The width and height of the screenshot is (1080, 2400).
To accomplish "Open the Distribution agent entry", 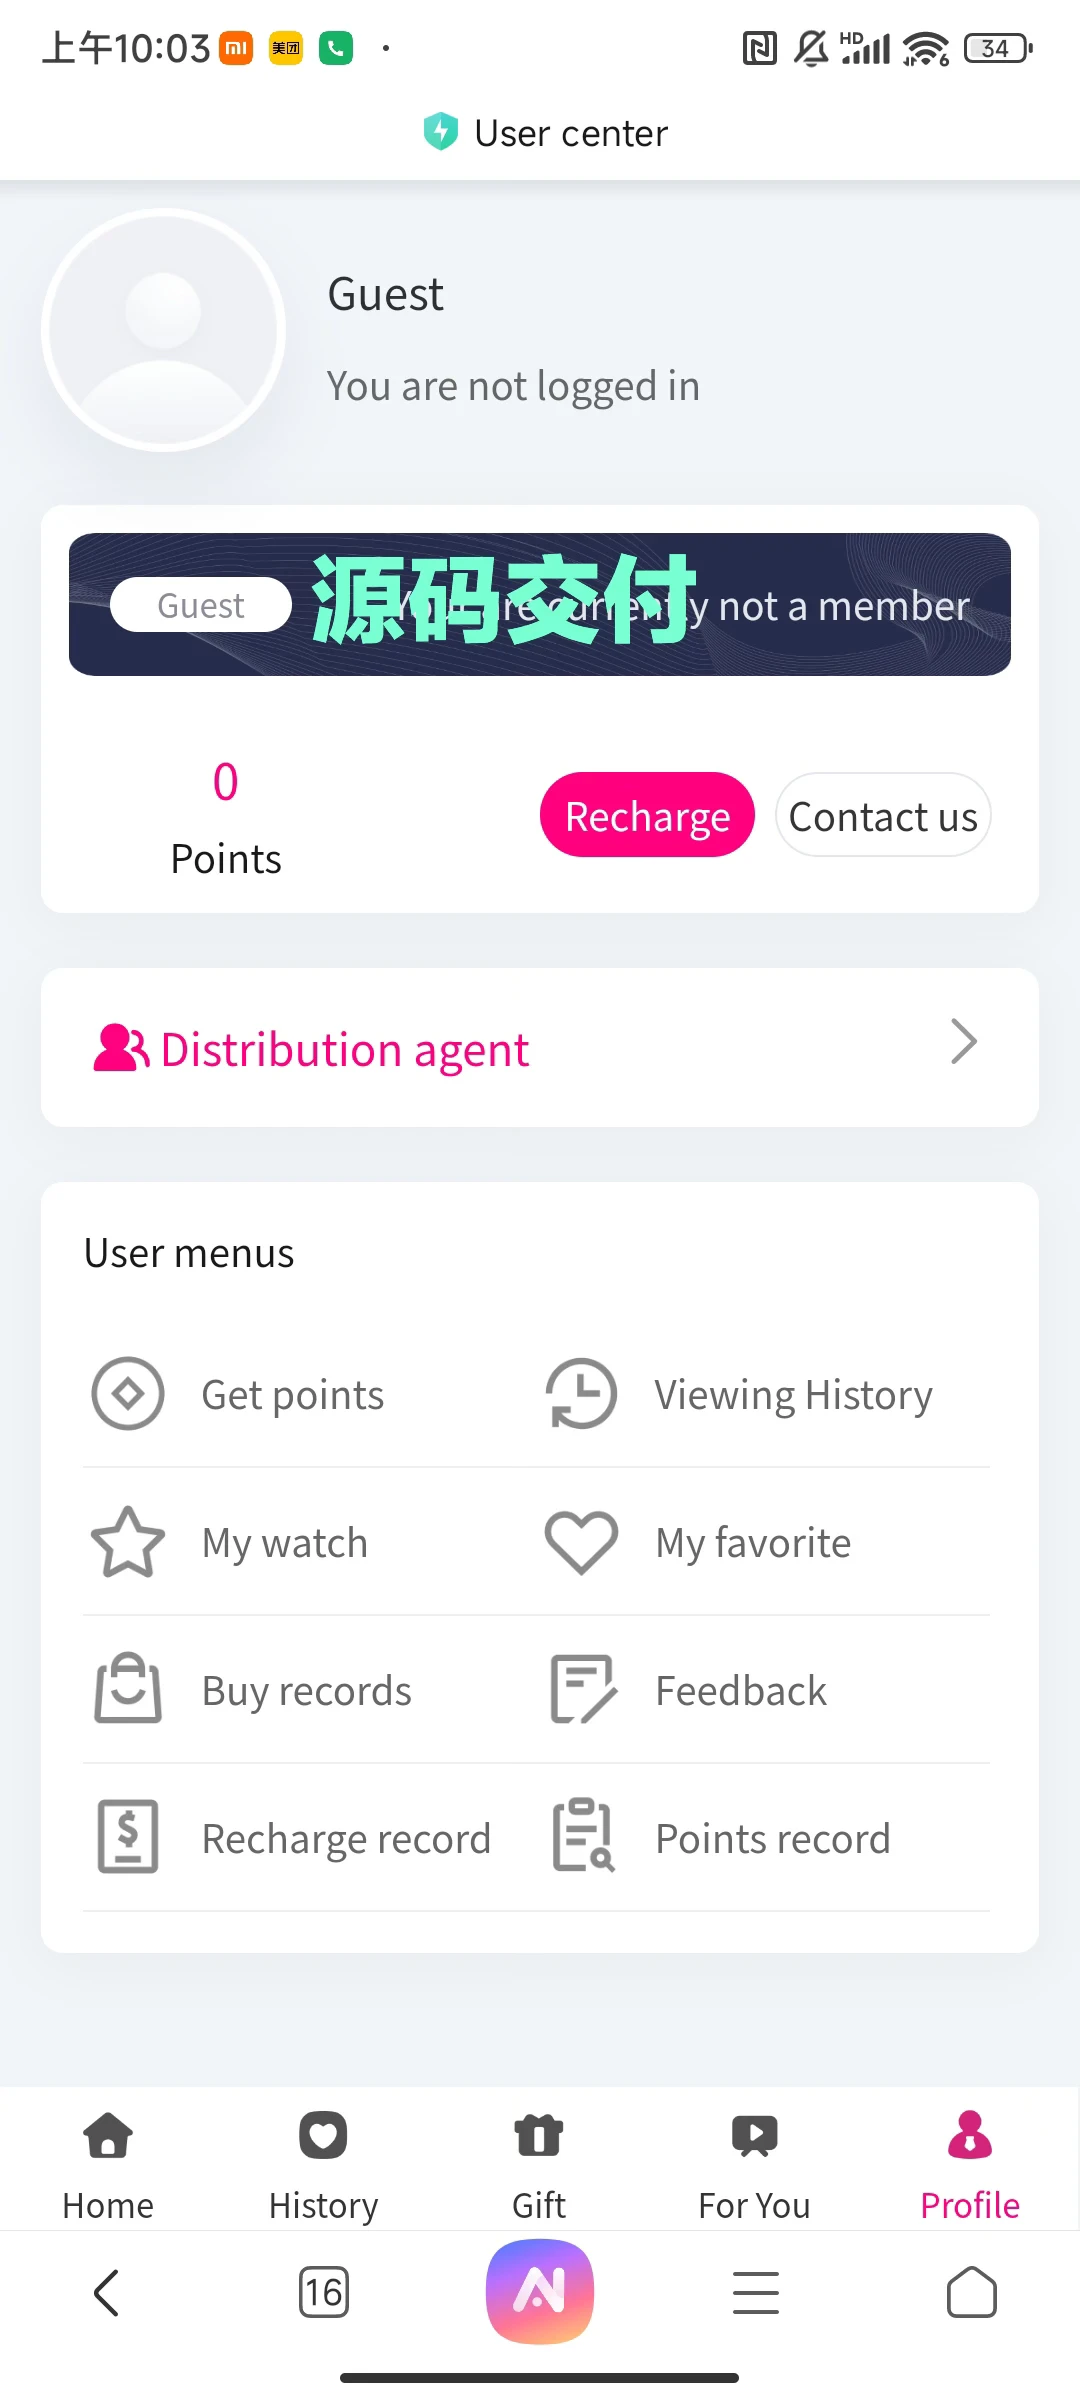I will pyautogui.click(x=540, y=1048).
